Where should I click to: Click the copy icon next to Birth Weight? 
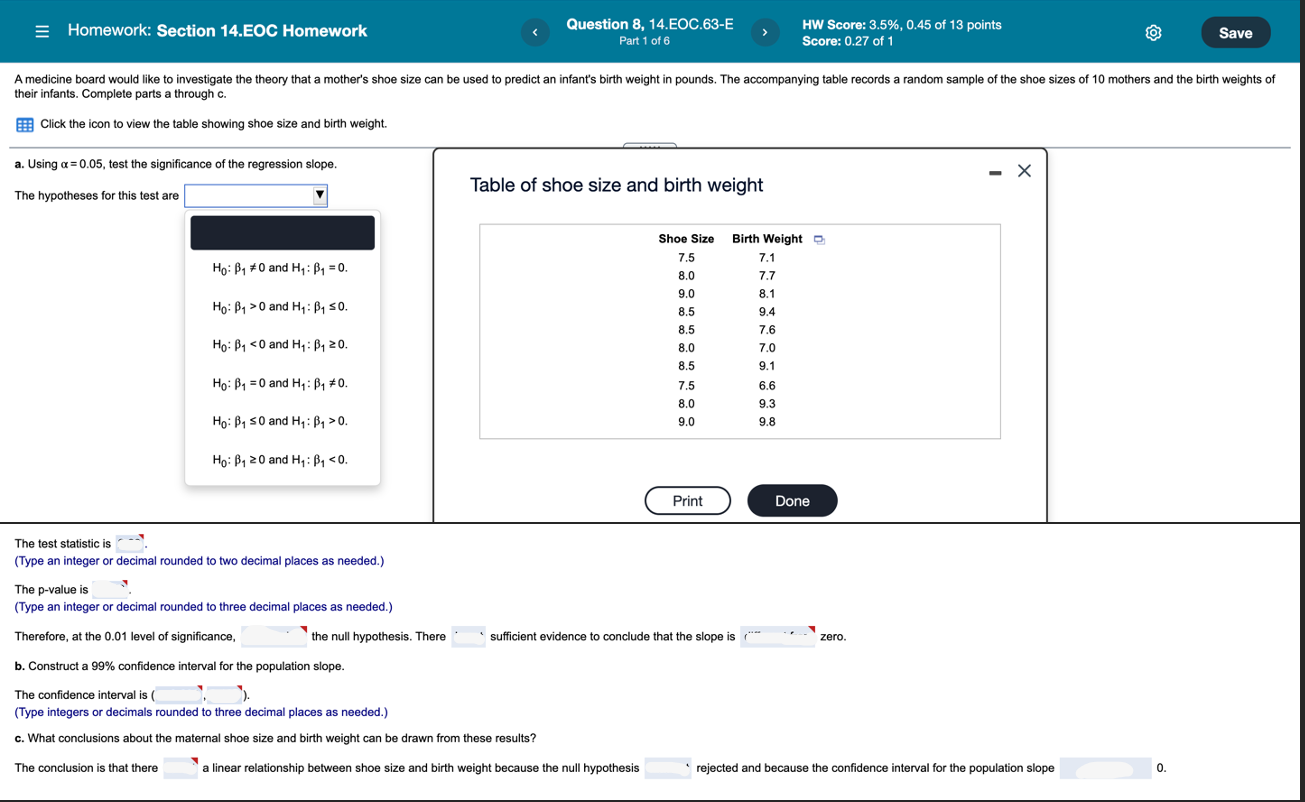pos(819,239)
